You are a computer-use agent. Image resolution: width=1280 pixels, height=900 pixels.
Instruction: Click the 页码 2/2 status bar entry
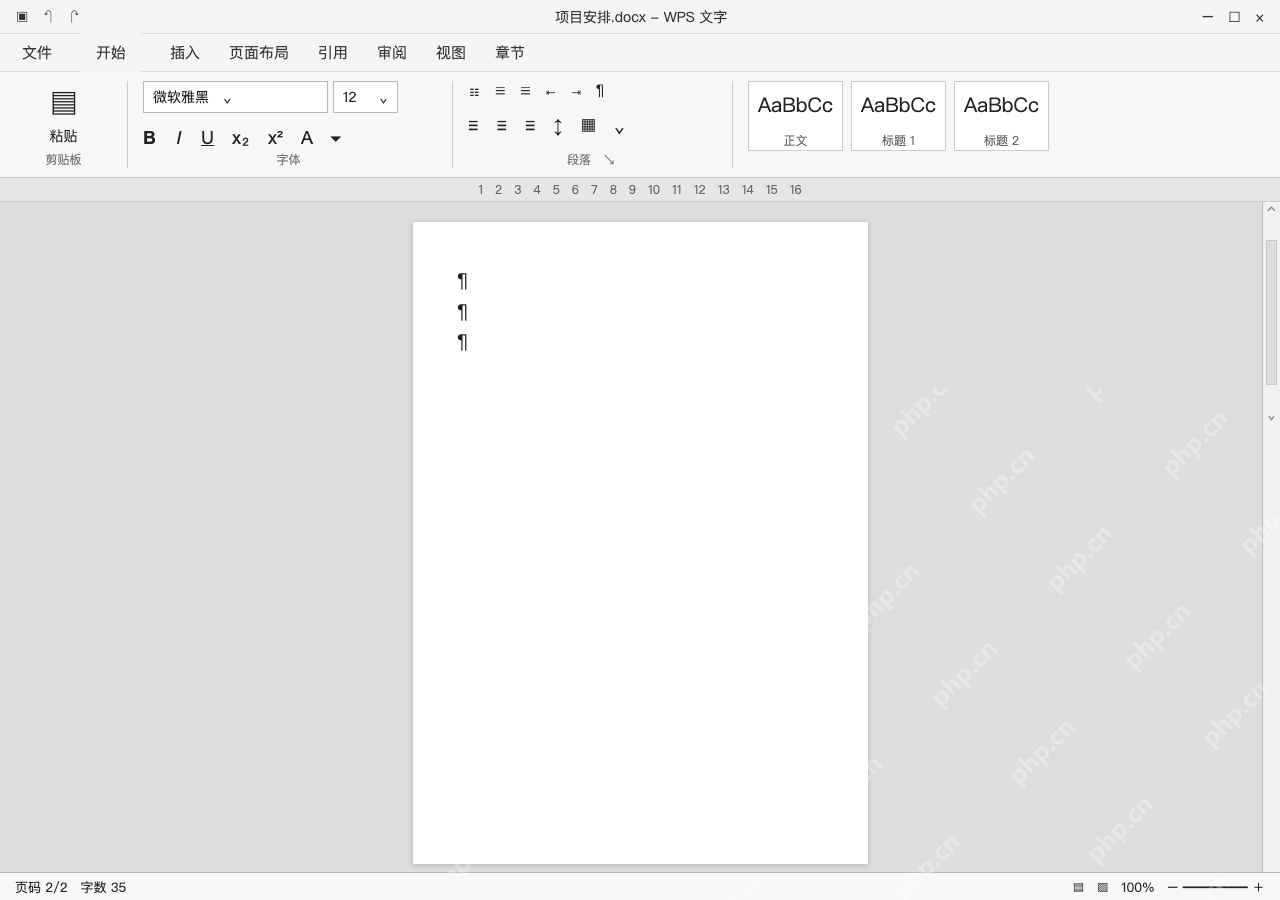point(41,887)
